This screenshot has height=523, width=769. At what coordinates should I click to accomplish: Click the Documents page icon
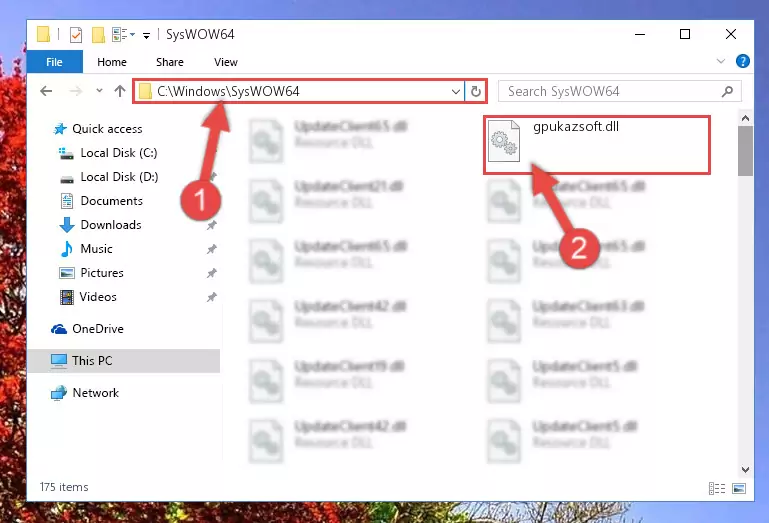tap(67, 201)
